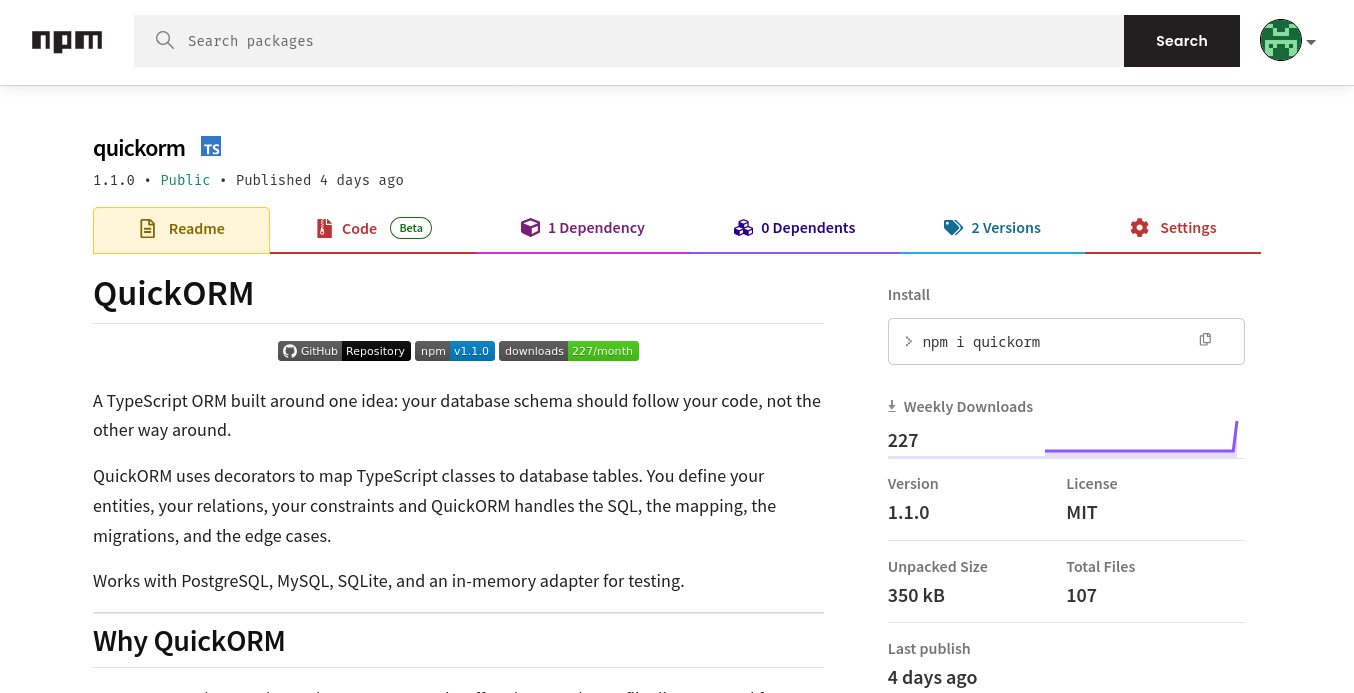This screenshot has width=1354, height=693.
Task: Focus the Search packages field
Action: point(629,41)
